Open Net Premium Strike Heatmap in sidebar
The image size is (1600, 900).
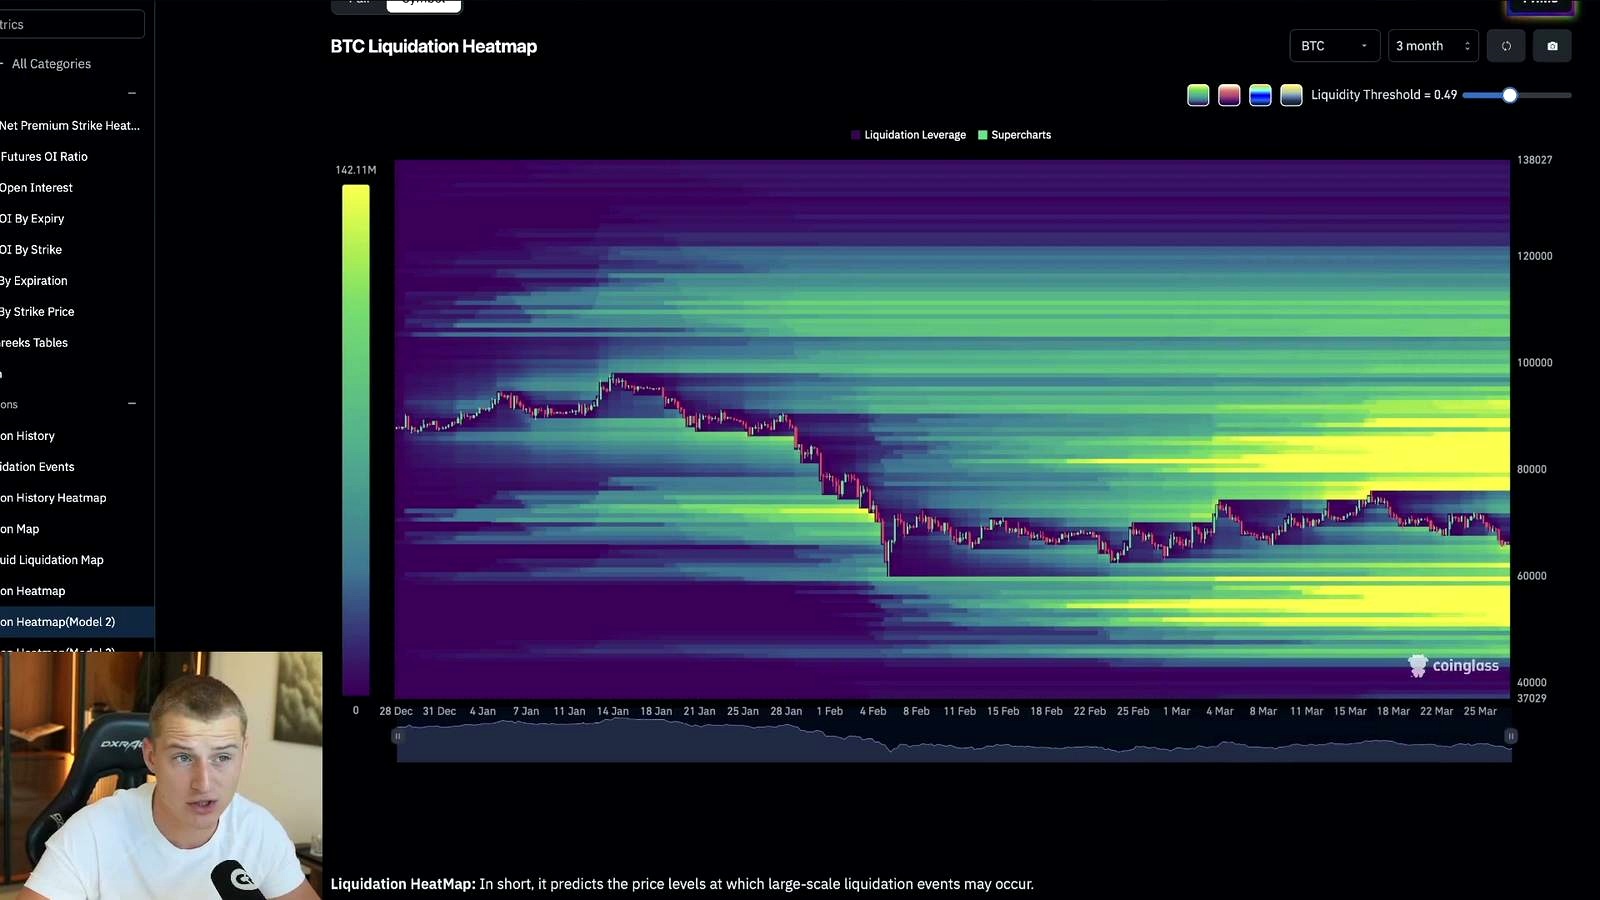70,126
